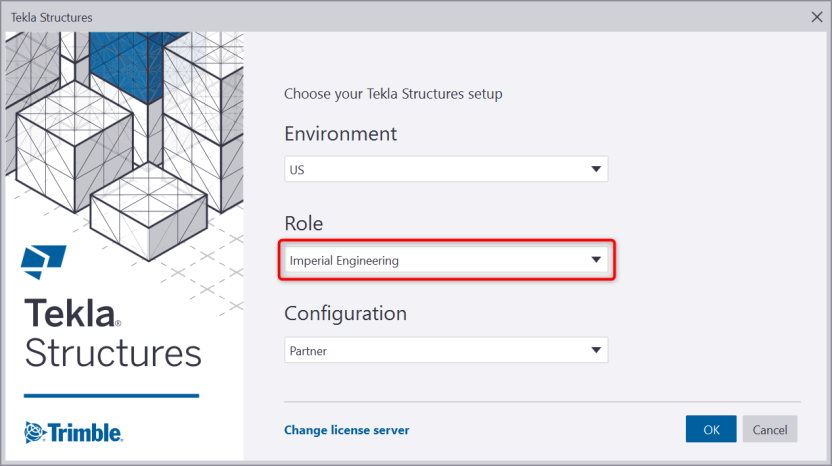The width and height of the screenshot is (832, 466).
Task: Click the Tekla Structures wordmark
Action: pos(112,333)
